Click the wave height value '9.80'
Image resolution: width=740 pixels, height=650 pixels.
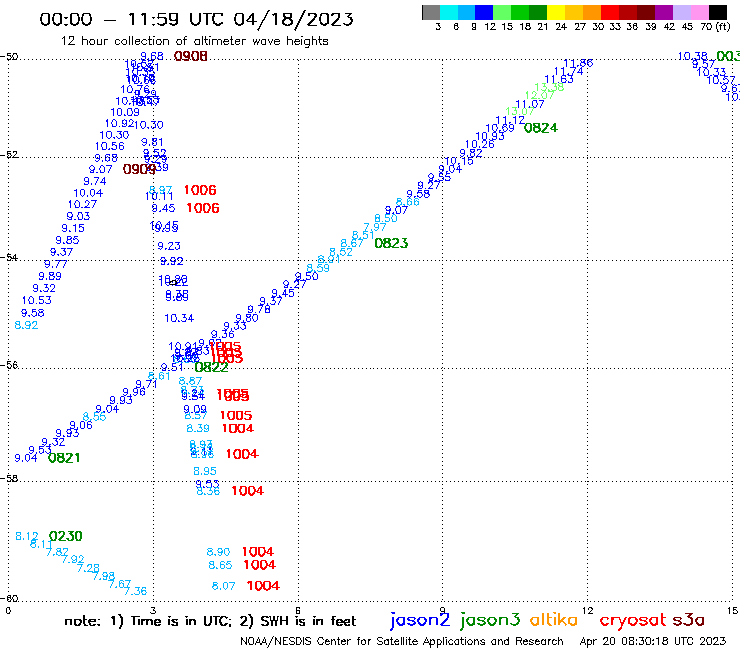tap(247, 318)
